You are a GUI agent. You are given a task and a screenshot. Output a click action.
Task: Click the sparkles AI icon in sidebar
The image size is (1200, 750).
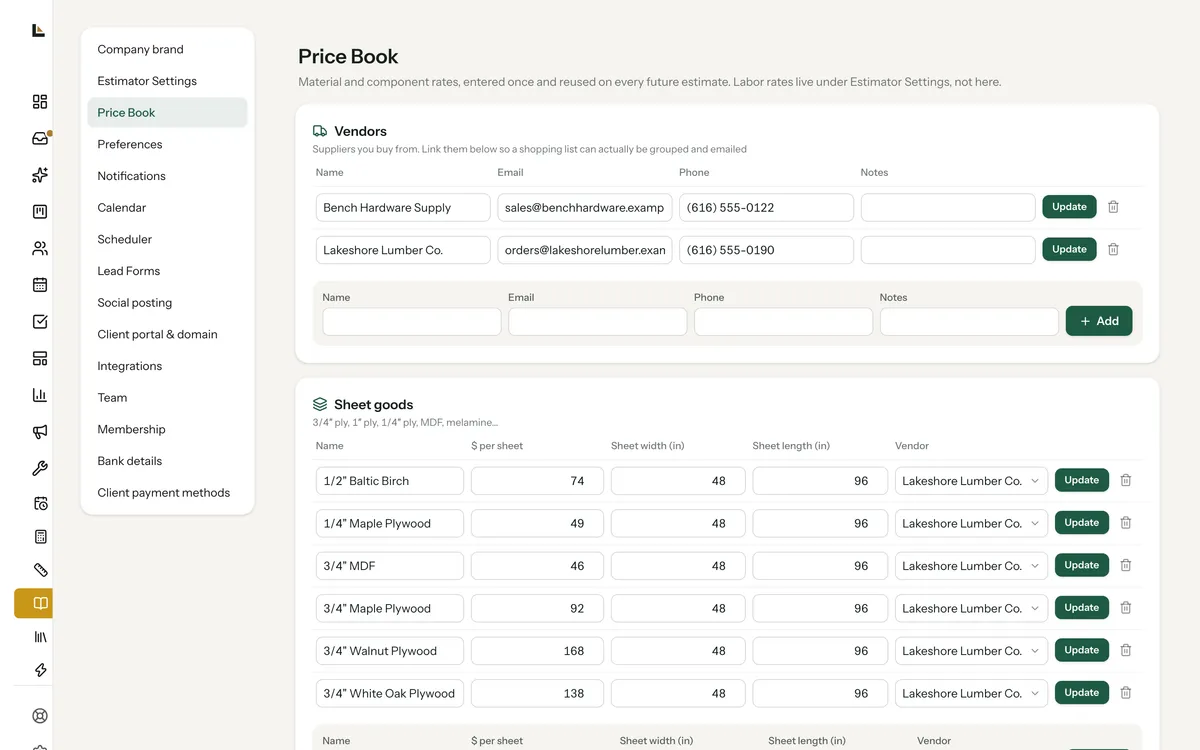40,175
